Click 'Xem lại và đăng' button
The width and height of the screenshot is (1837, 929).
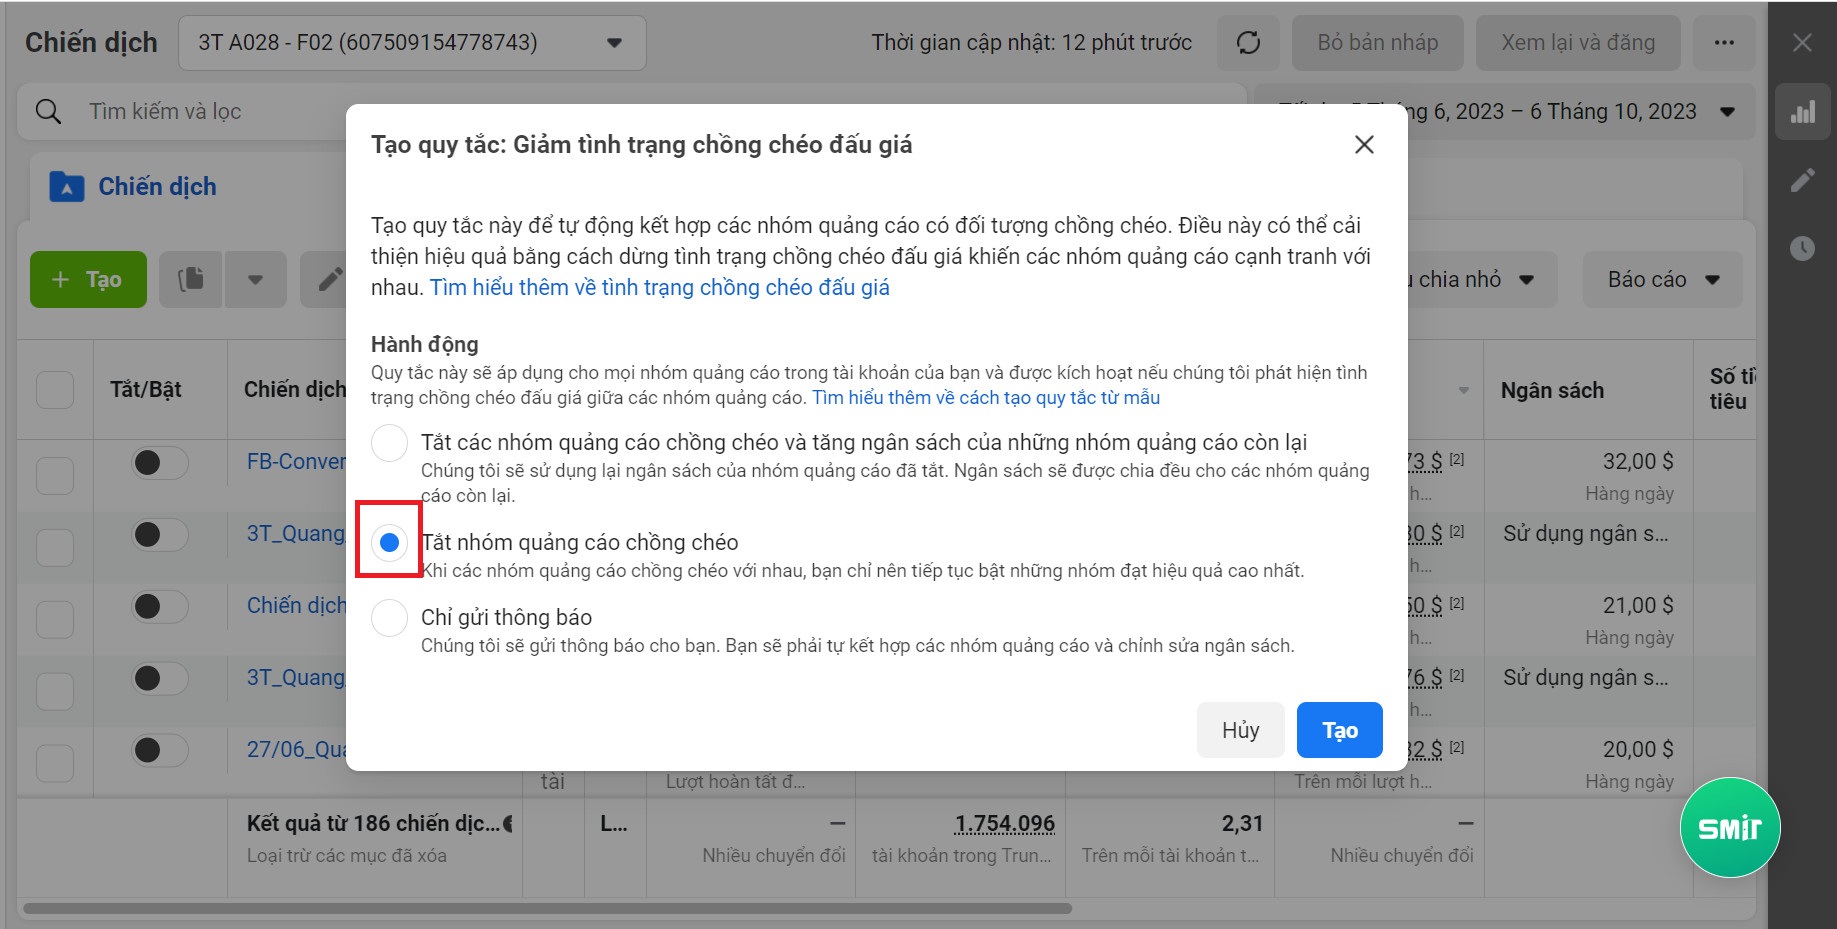(x=1578, y=43)
